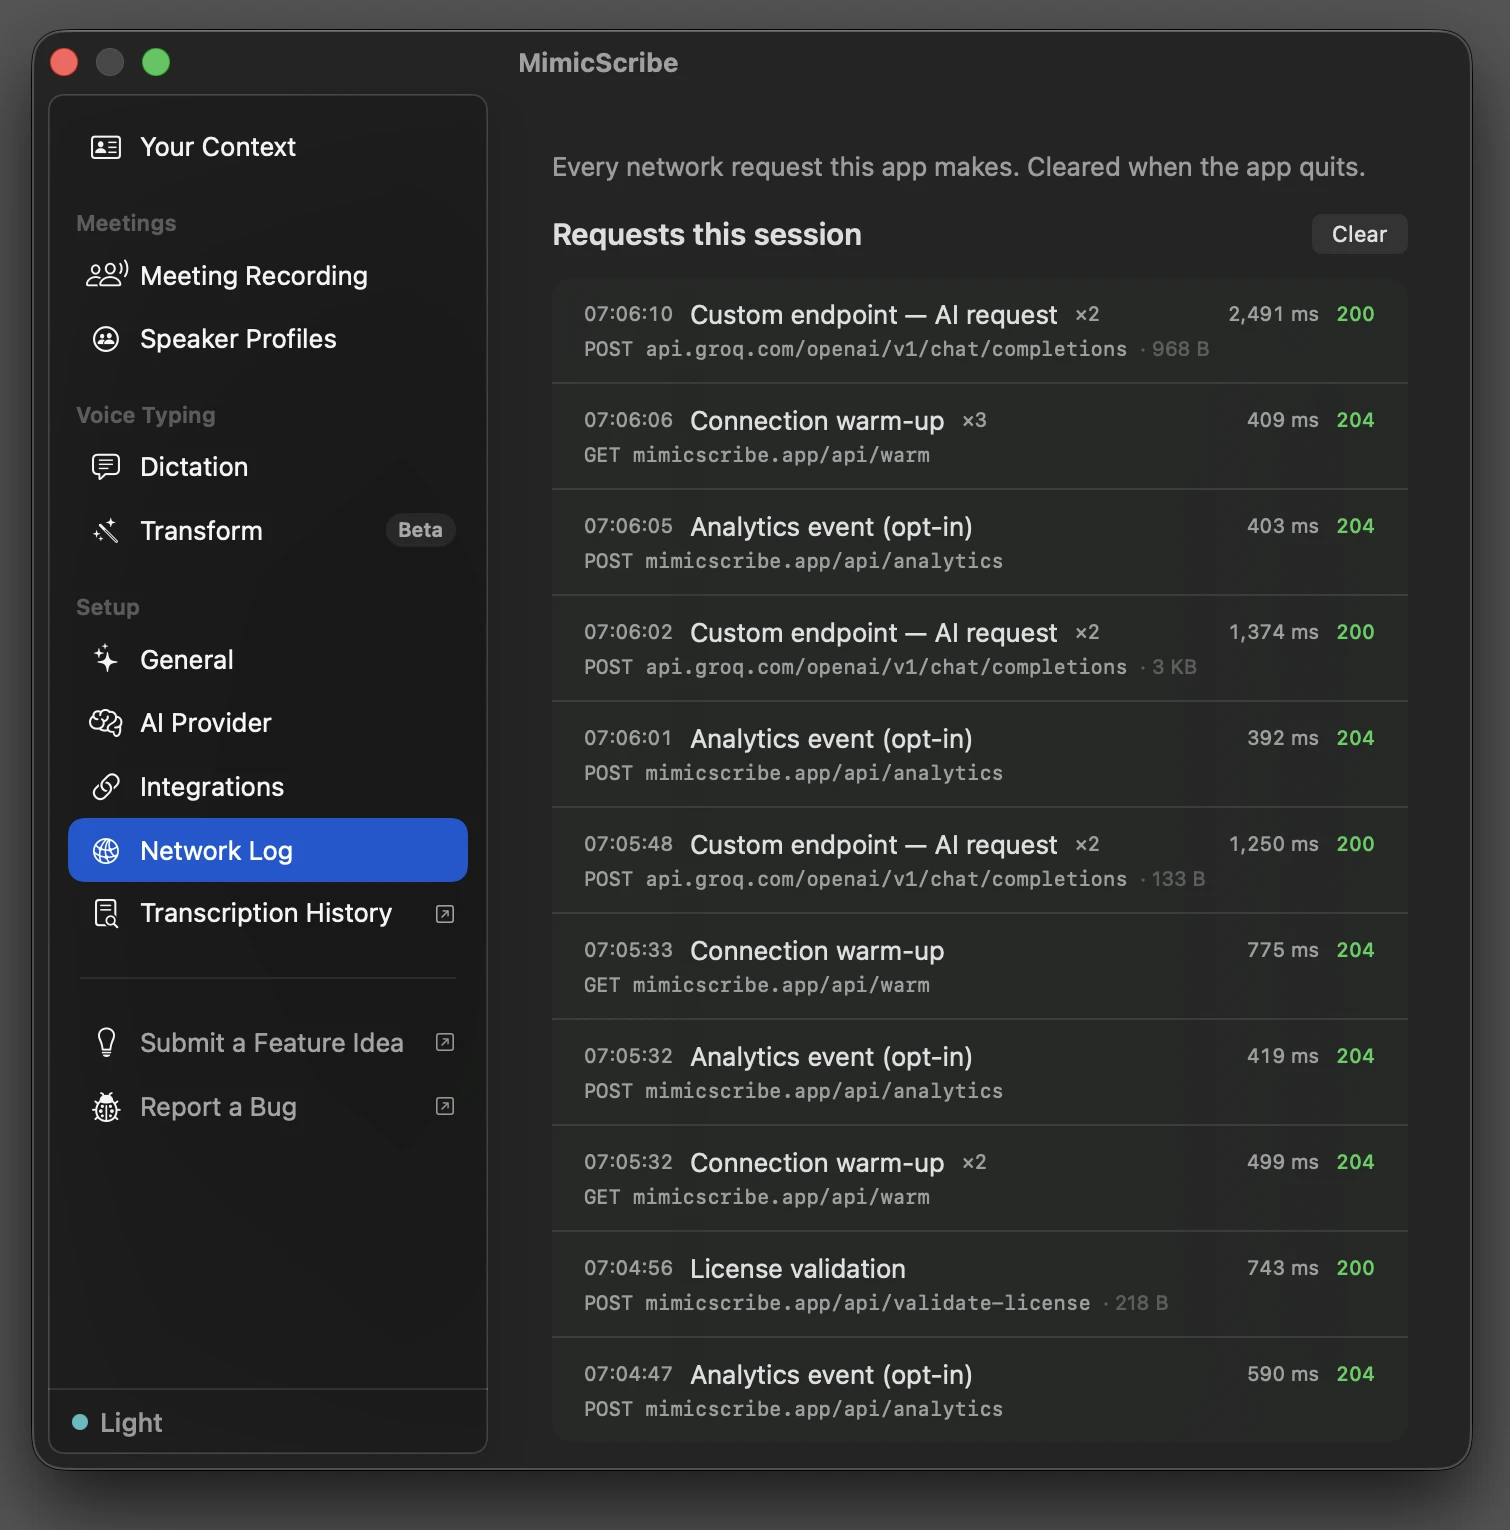
Task: Select the 07:05:33 Connection warm-up row
Action: click(x=980, y=967)
